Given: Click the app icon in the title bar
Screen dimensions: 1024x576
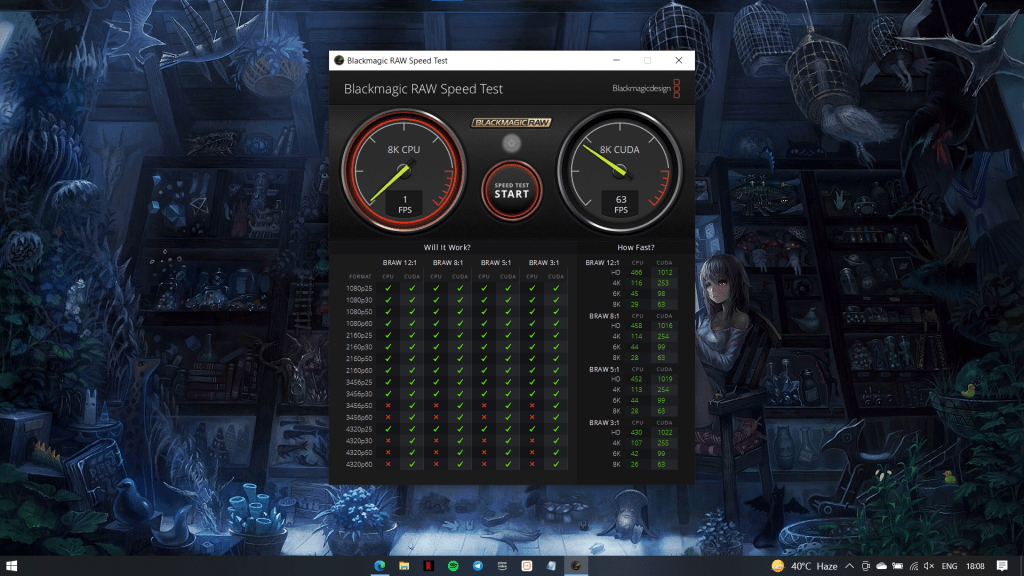Looking at the screenshot, I should (338, 60).
